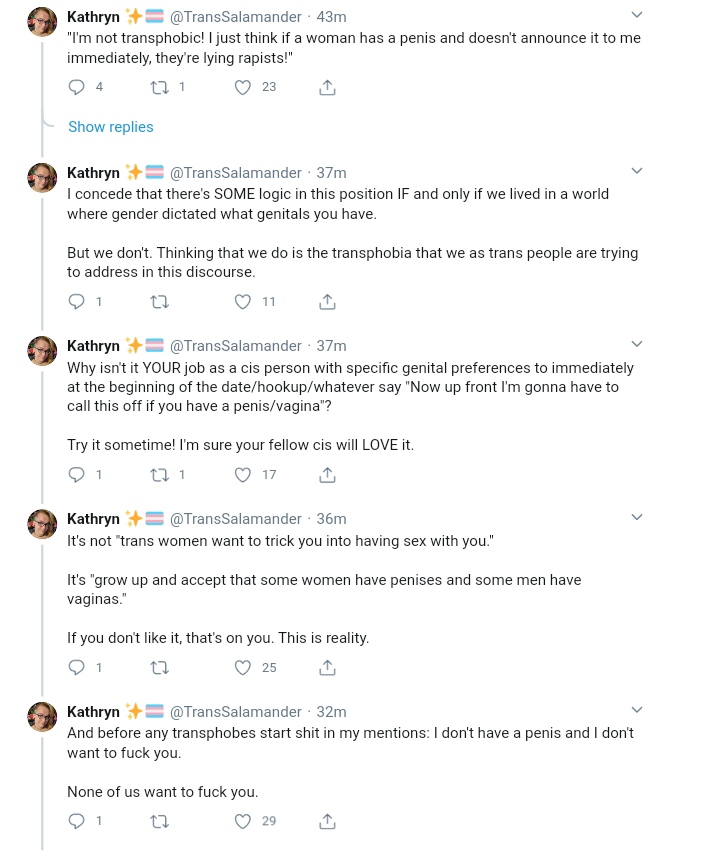Like the tweet posted 43m ago
The image size is (720, 851).
[x=243, y=87]
